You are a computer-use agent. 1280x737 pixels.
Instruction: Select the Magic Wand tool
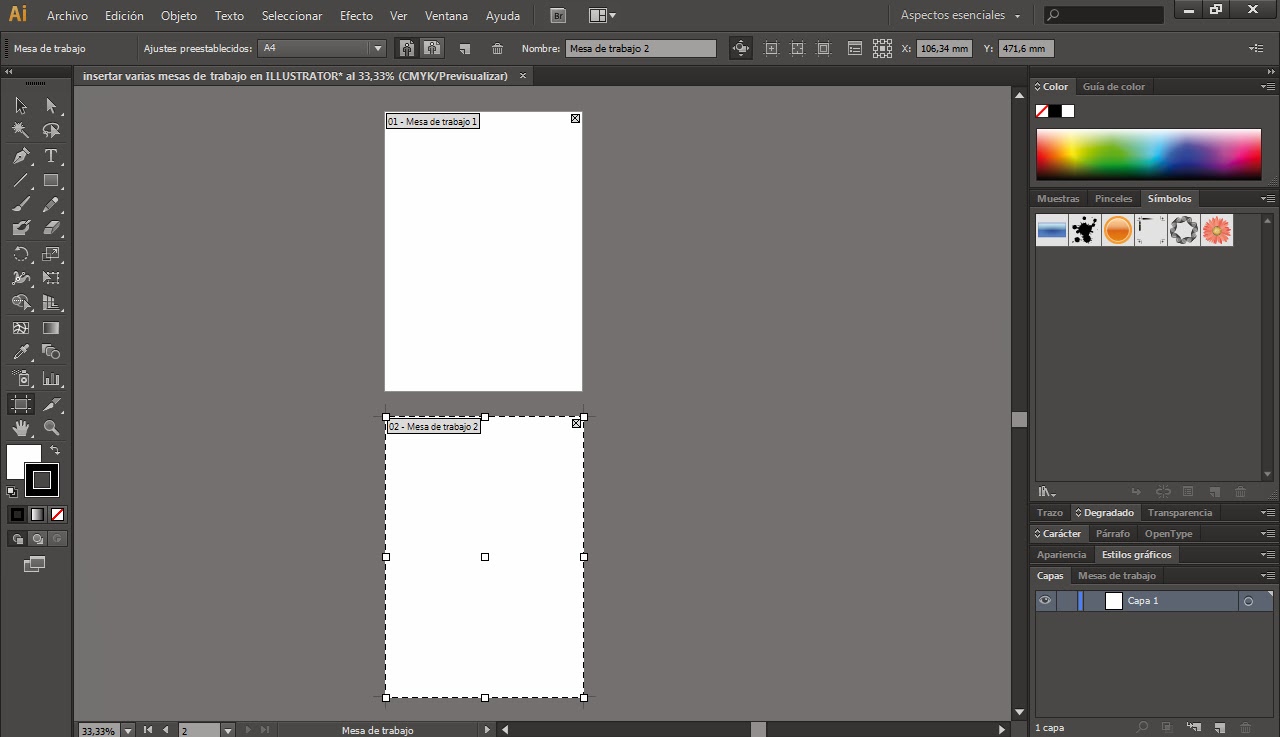click(x=20, y=130)
